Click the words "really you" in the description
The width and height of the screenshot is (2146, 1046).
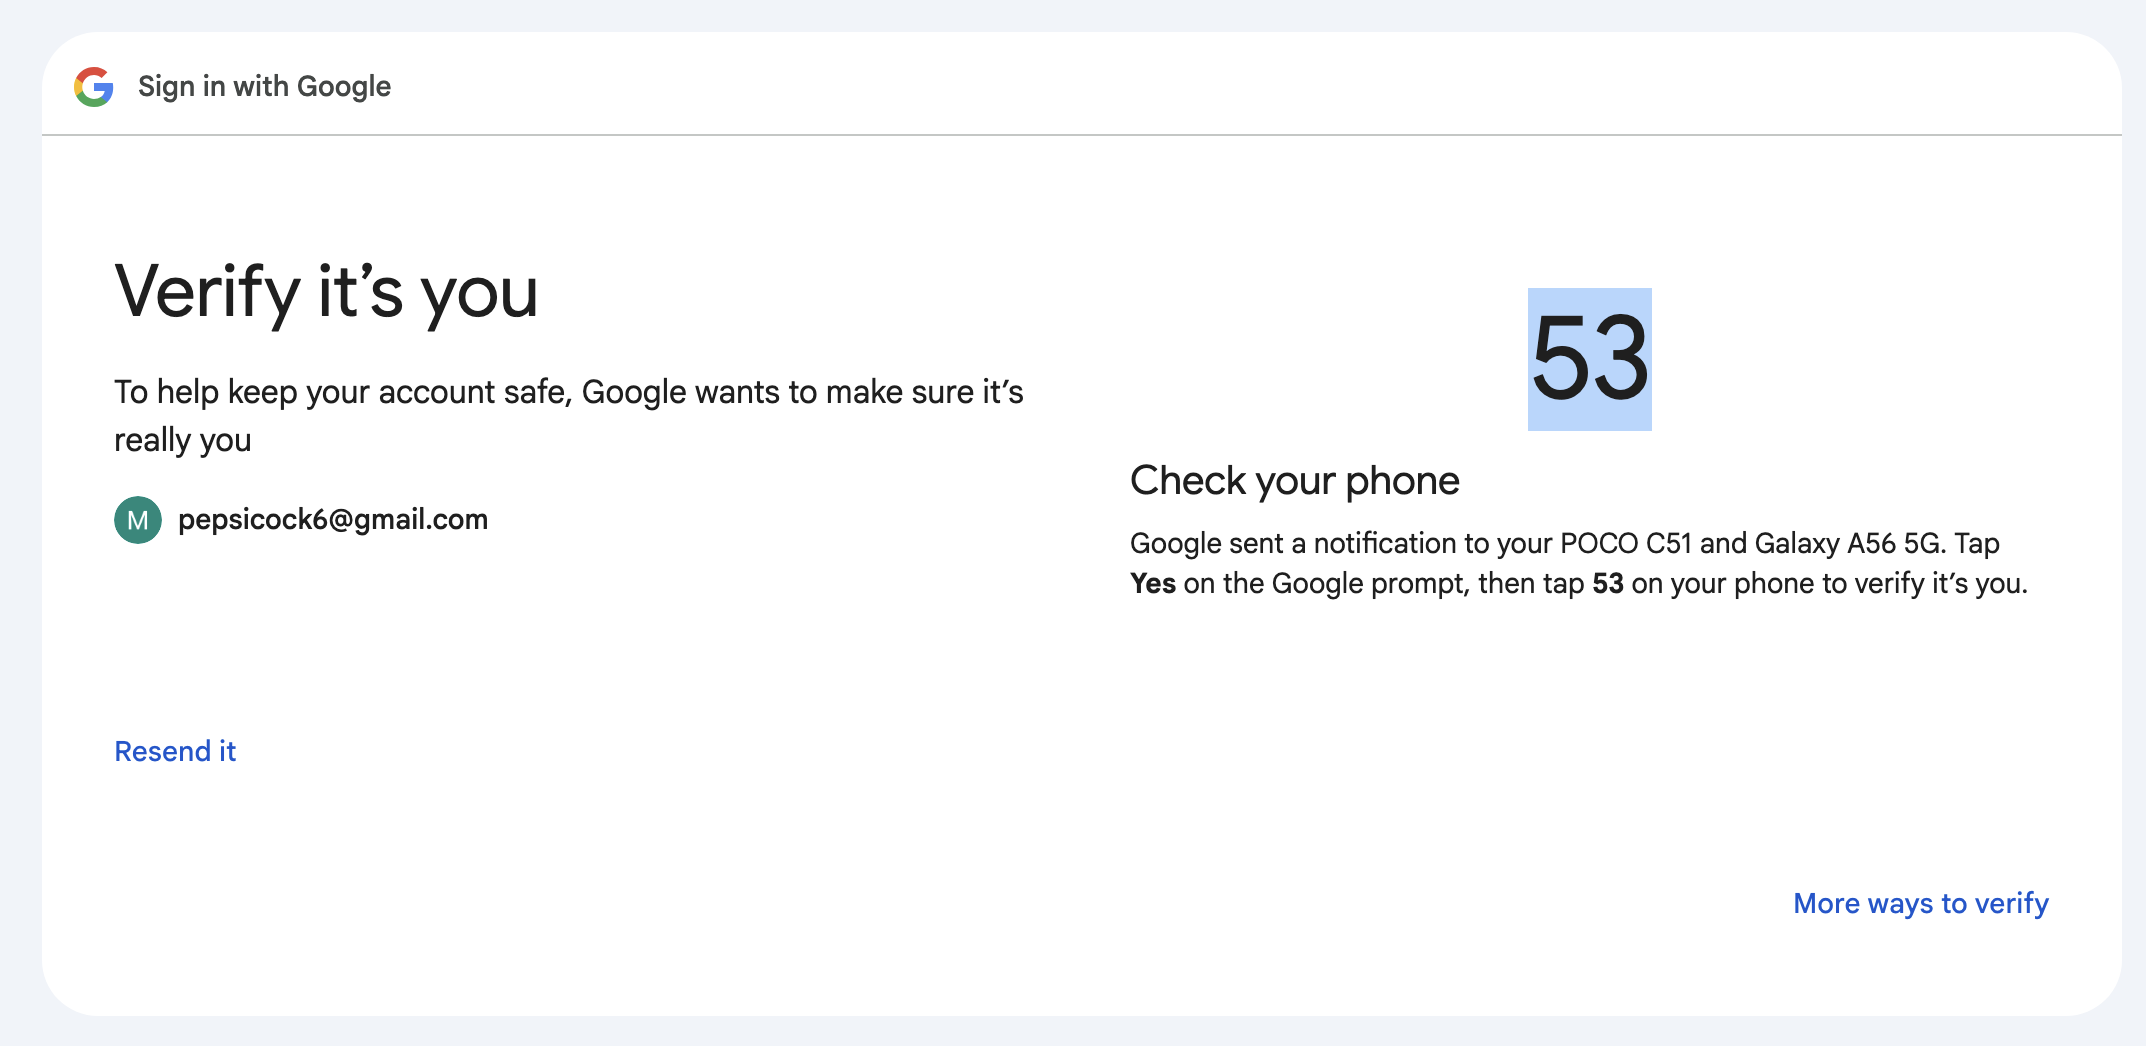182,440
